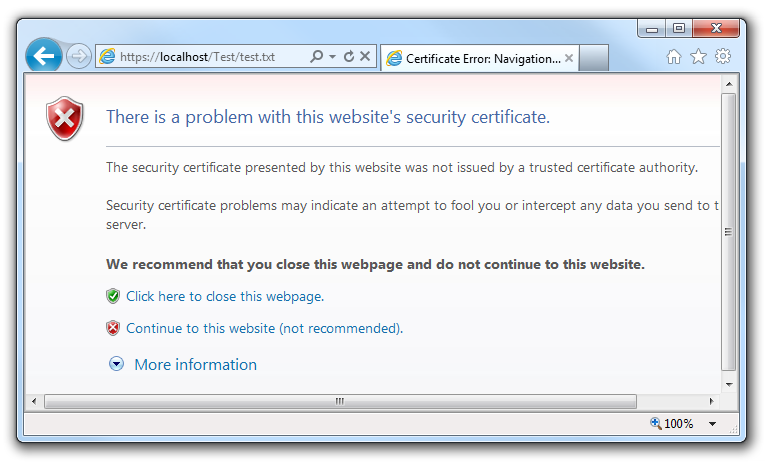This screenshot has width=766, height=463.
Task: Click 'Continue to this website (not recommended)' link
Action: 264,328
